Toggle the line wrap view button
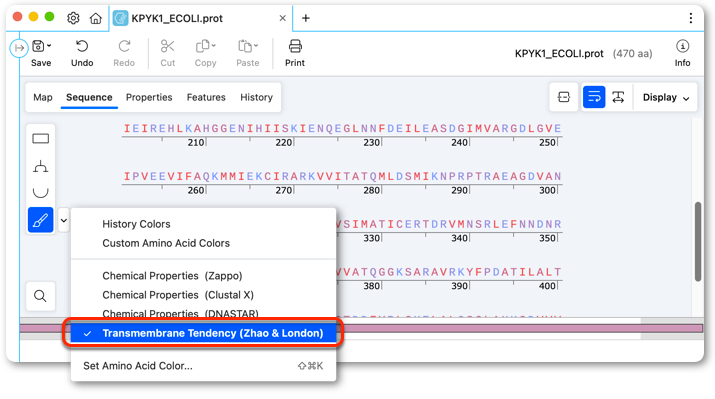This screenshot has width=715, height=399. (594, 97)
